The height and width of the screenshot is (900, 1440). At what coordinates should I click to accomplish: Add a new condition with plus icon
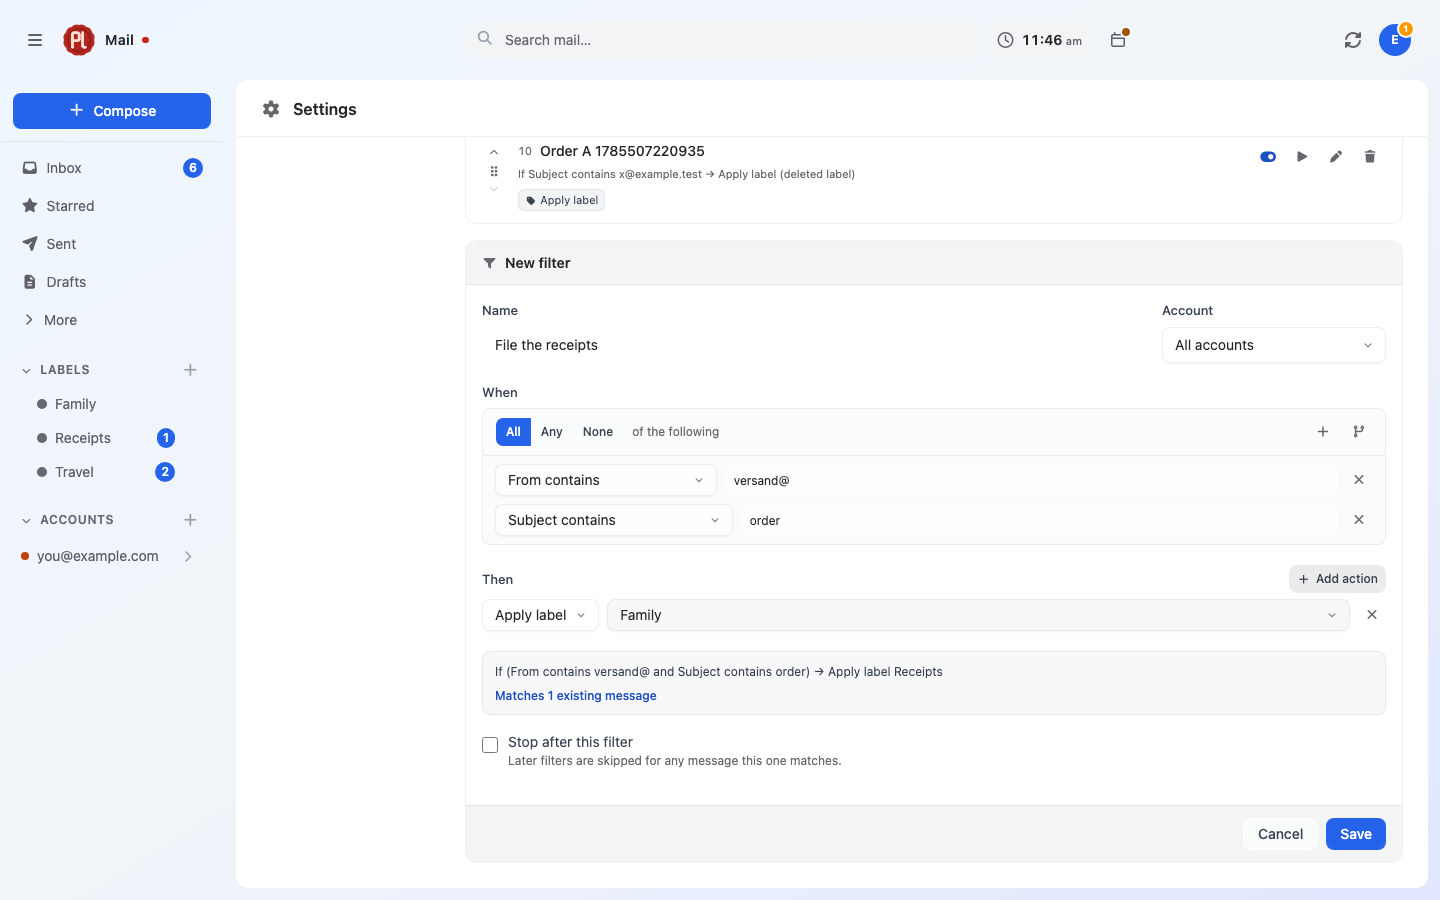[x=1323, y=432]
